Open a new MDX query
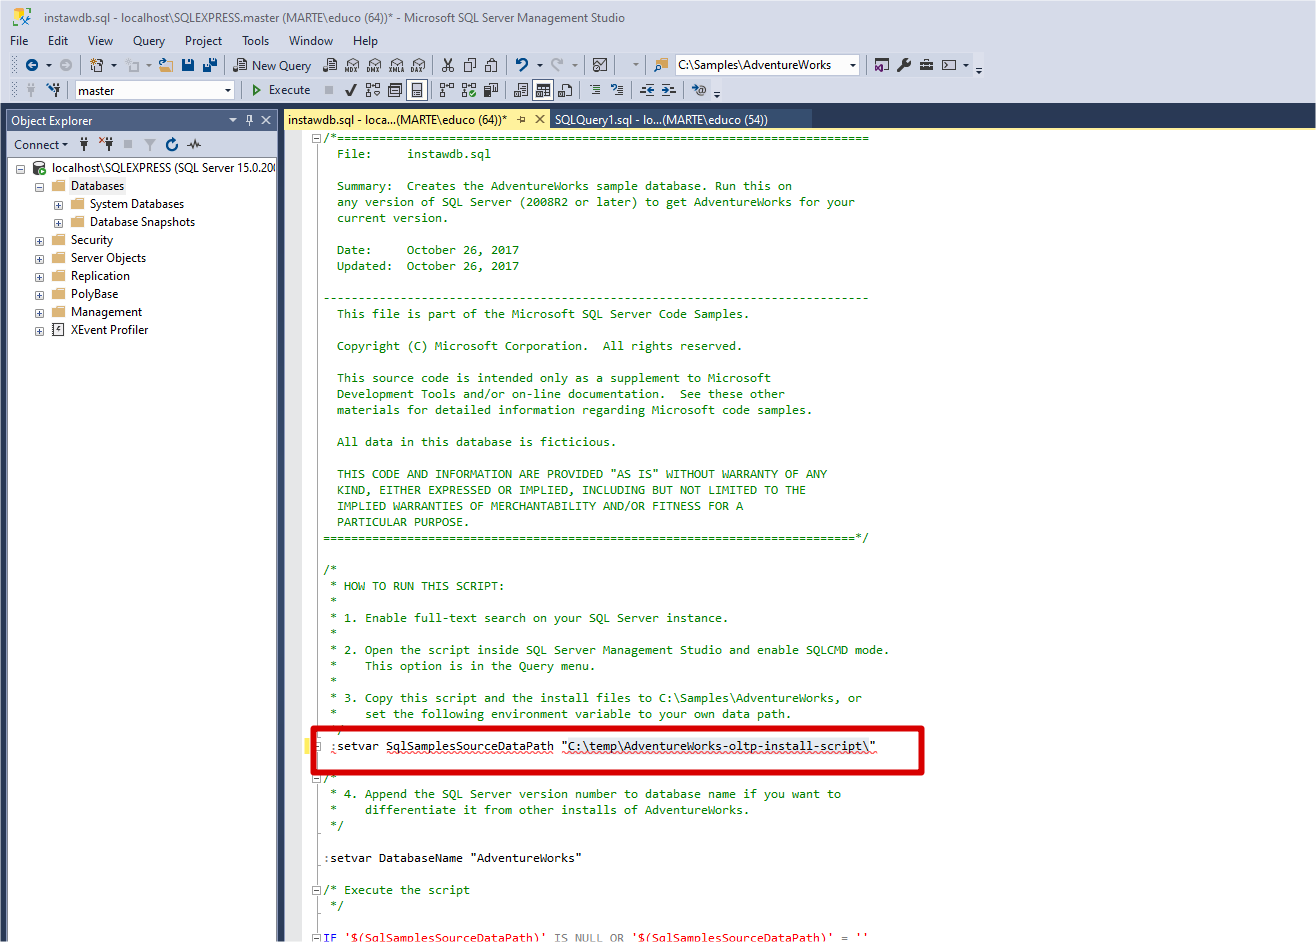1316x942 pixels. coord(352,65)
